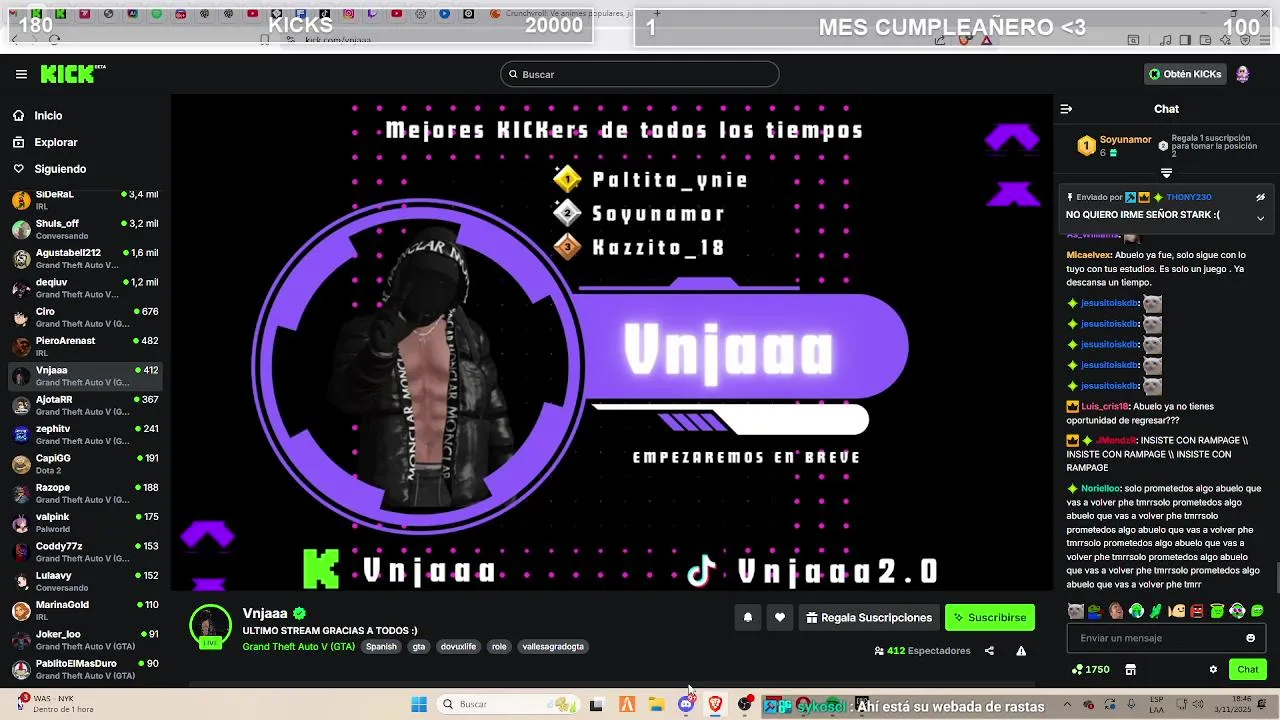
Task: Click the Windows taskbar Buscar search box
Action: [x=508, y=705]
